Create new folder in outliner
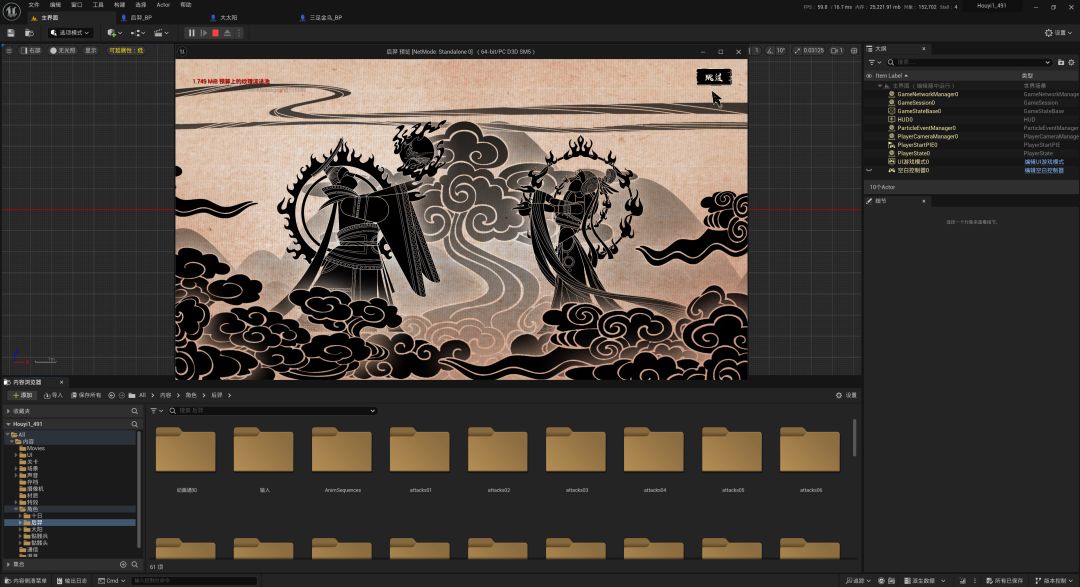This screenshot has width=1080, height=587. click(x=1061, y=62)
